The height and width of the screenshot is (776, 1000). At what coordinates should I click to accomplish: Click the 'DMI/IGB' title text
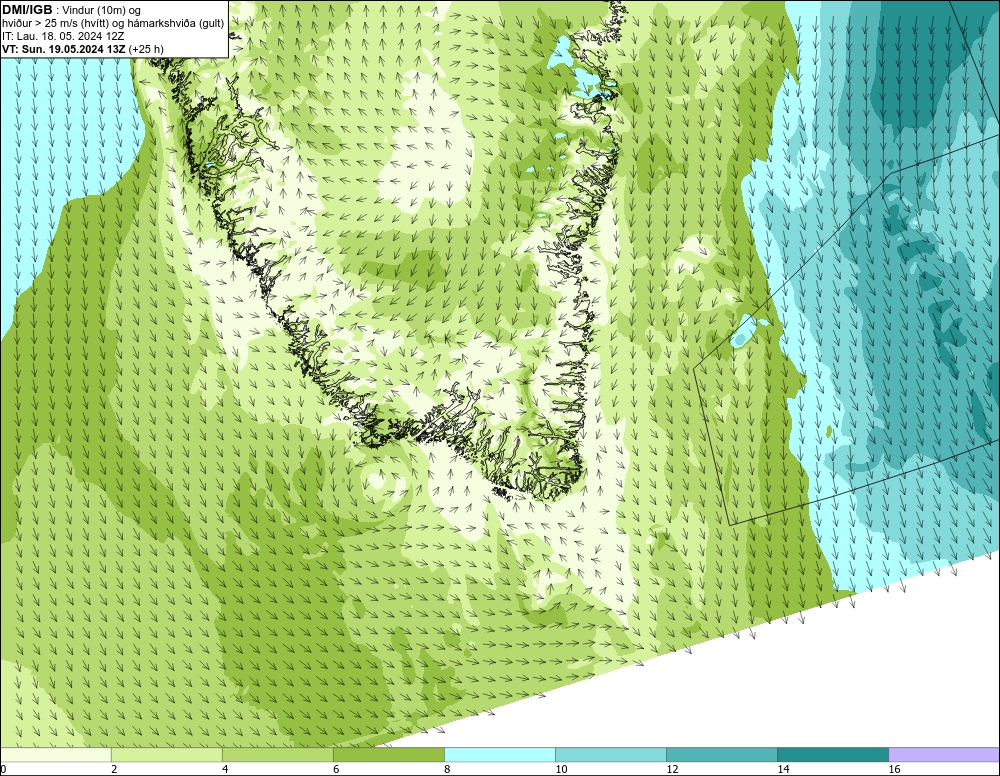[x=27, y=10]
